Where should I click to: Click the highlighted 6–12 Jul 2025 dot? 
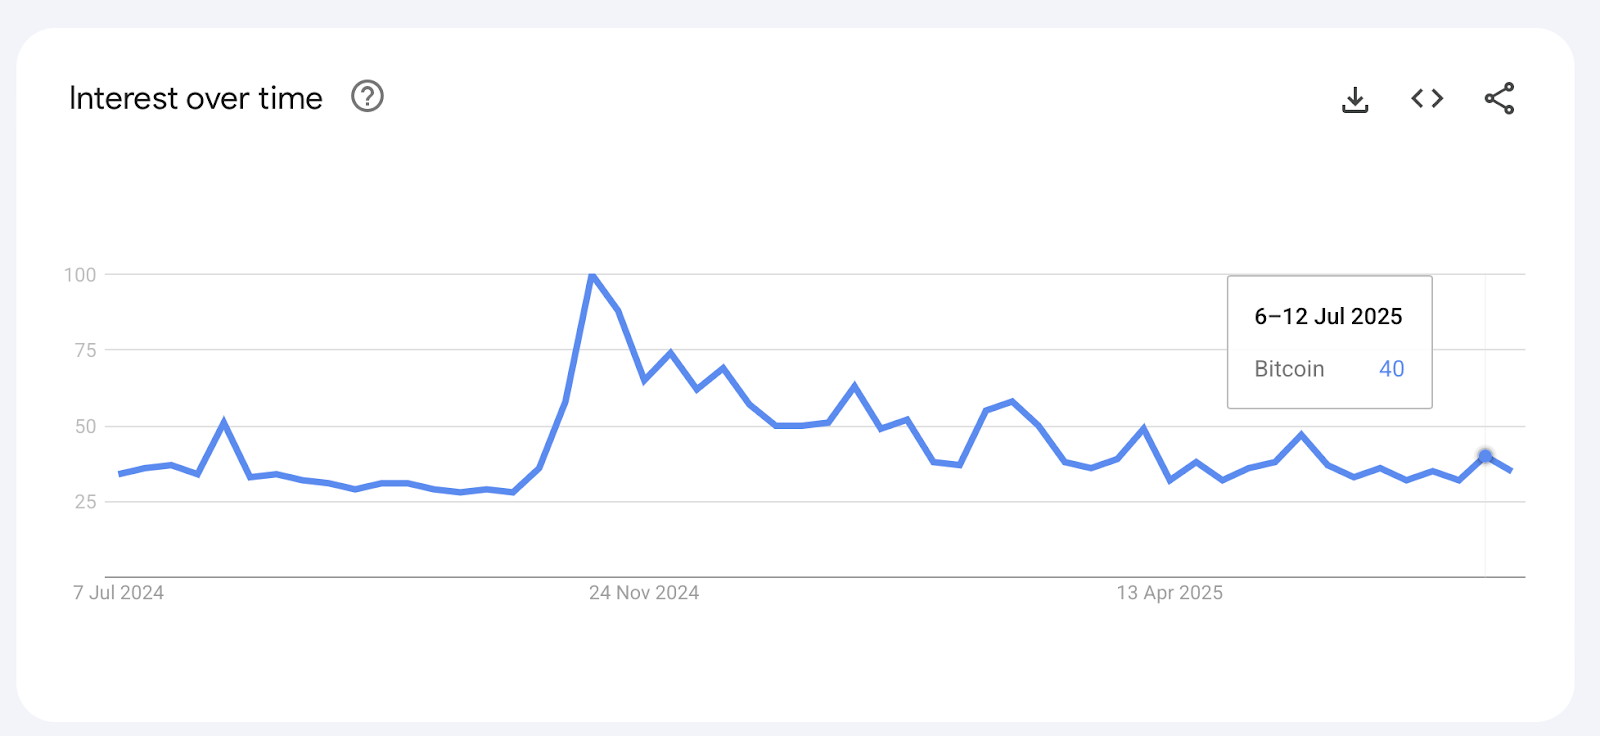click(1485, 456)
